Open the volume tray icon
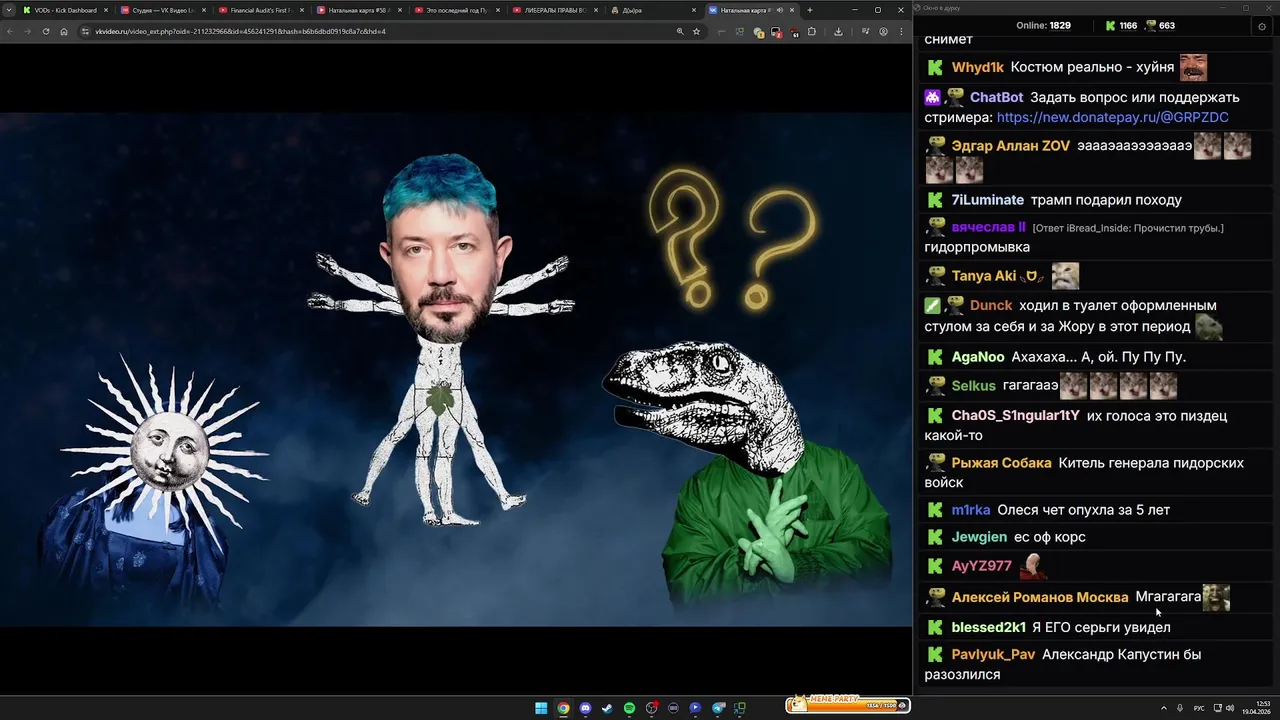Screen dimensions: 1280x720 click(x=1229, y=708)
